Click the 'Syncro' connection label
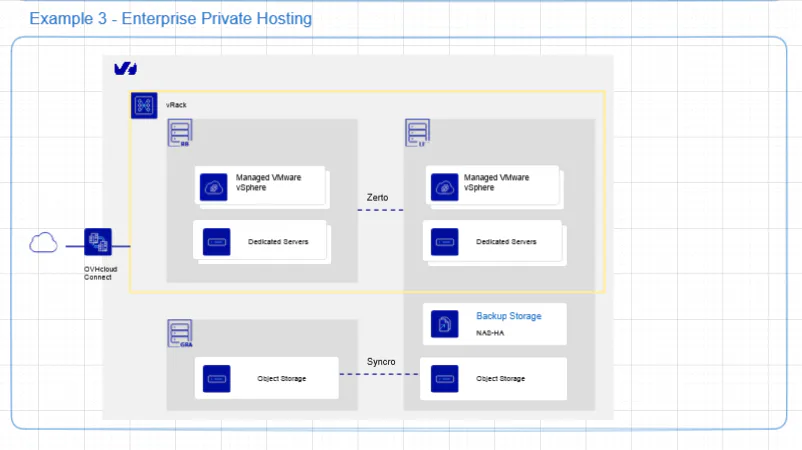The image size is (802, 450). click(x=381, y=362)
